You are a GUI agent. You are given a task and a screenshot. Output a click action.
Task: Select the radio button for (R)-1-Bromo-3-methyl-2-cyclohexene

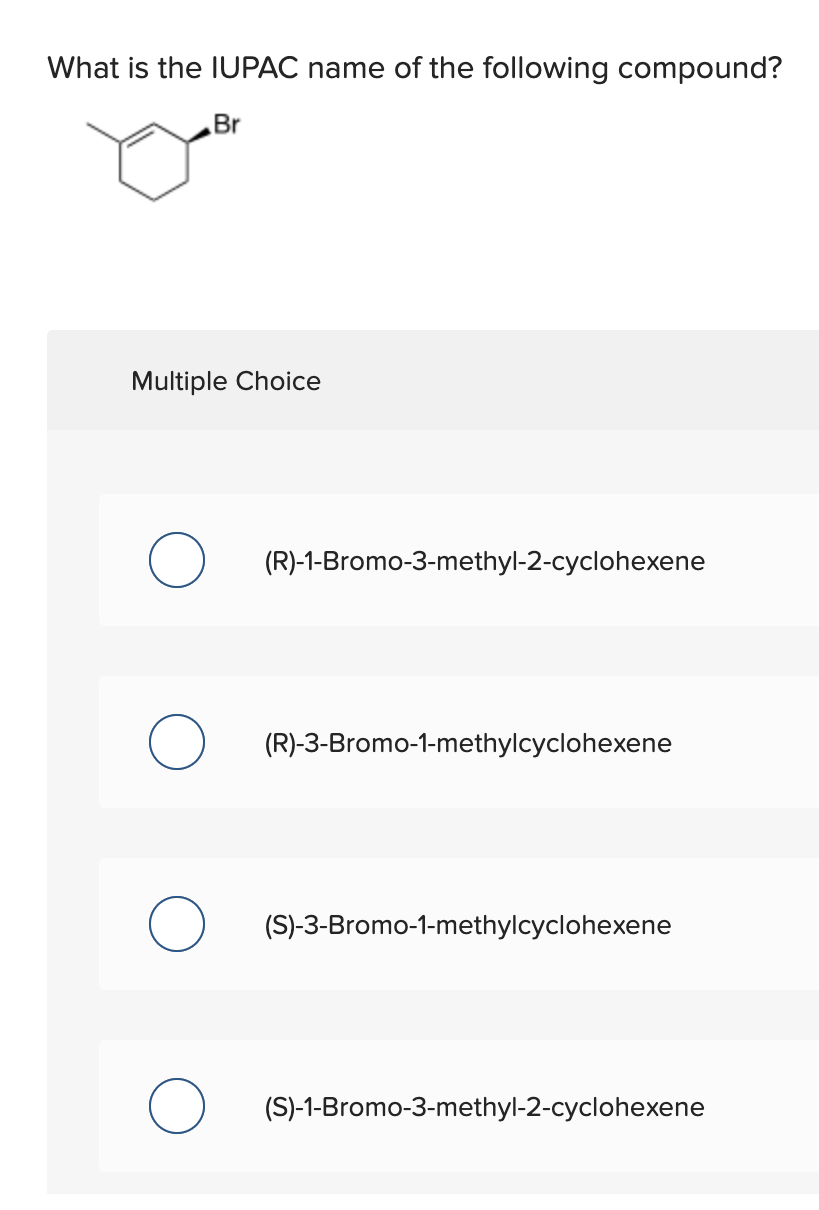click(178, 561)
